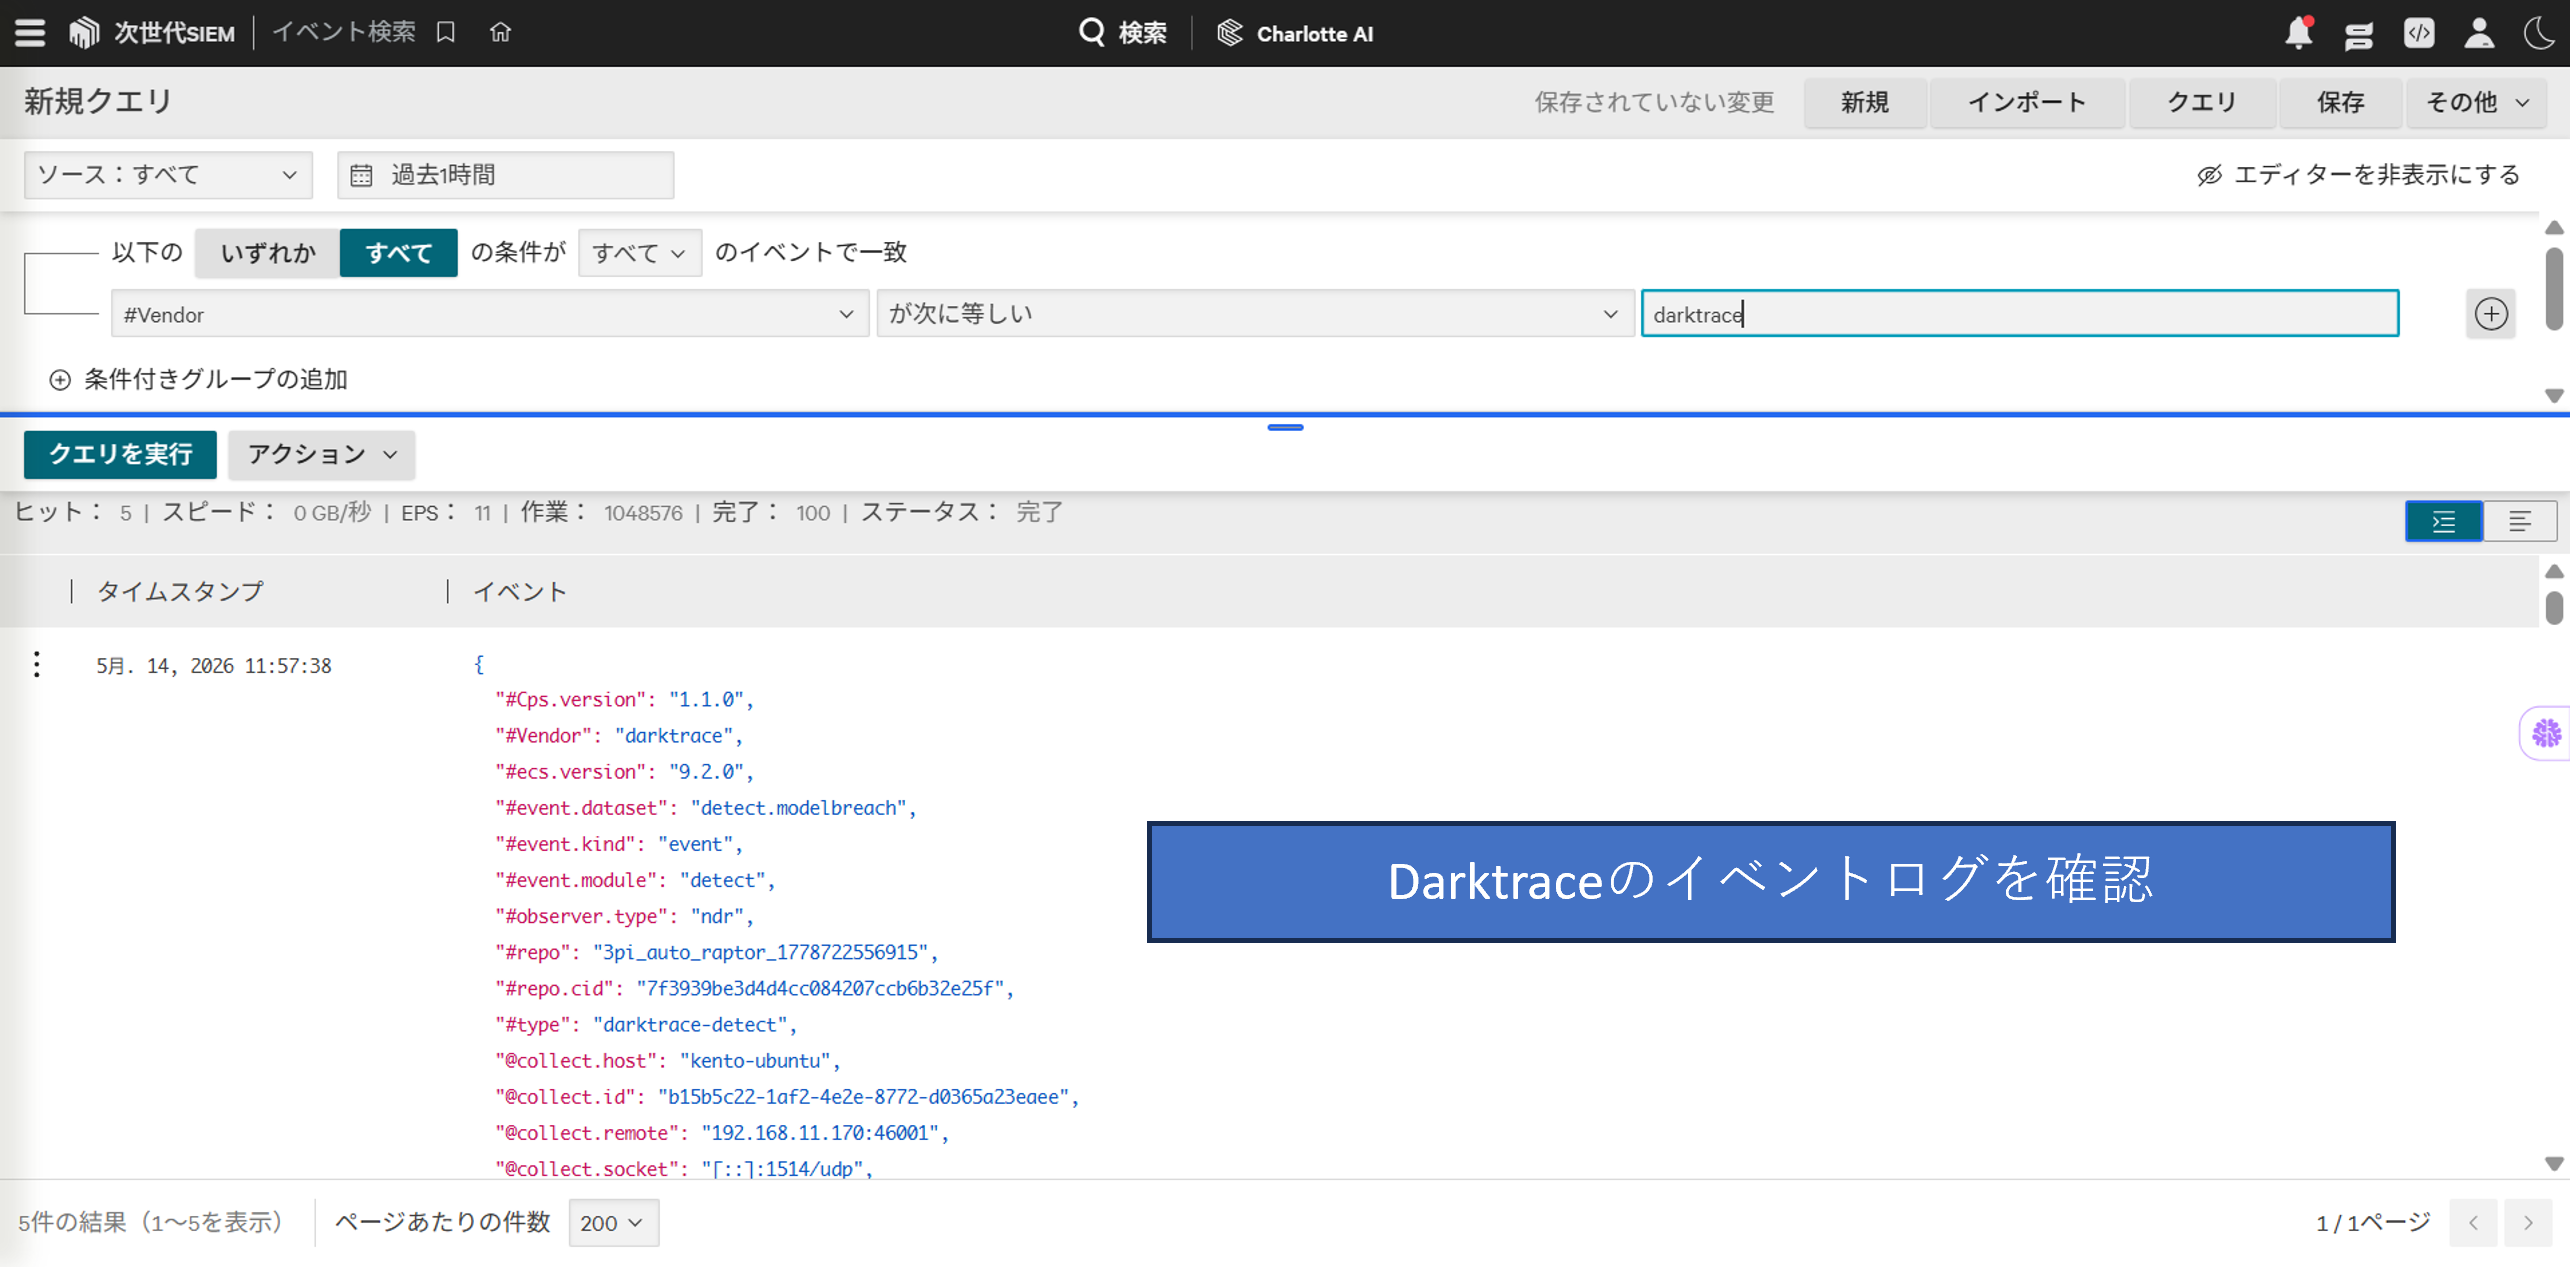Change the per-page count of 200
The width and height of the screenshot is (2570, 1267).
pyautogui.click(x=613, y=1223)
